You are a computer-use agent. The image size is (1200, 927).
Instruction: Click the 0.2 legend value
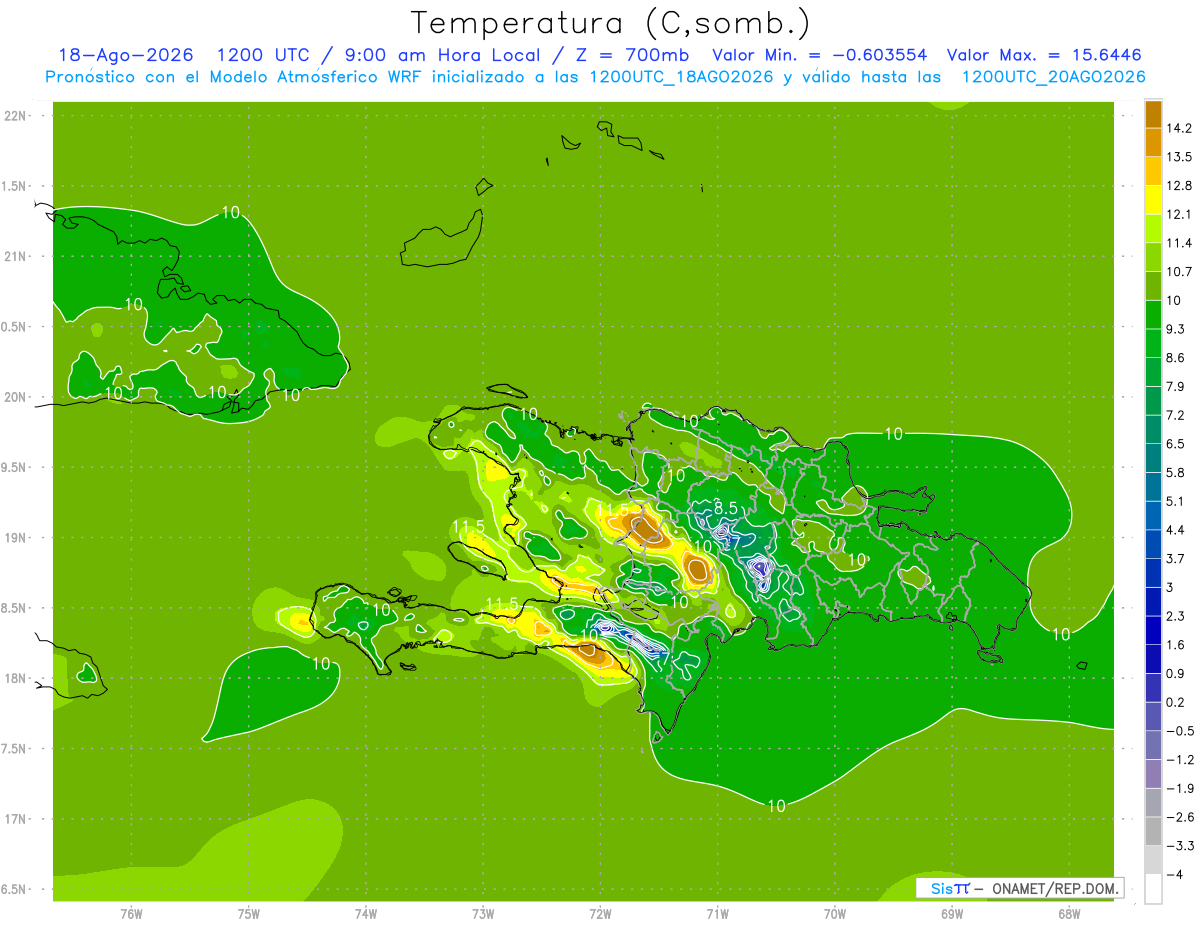tap(1175, 702)
